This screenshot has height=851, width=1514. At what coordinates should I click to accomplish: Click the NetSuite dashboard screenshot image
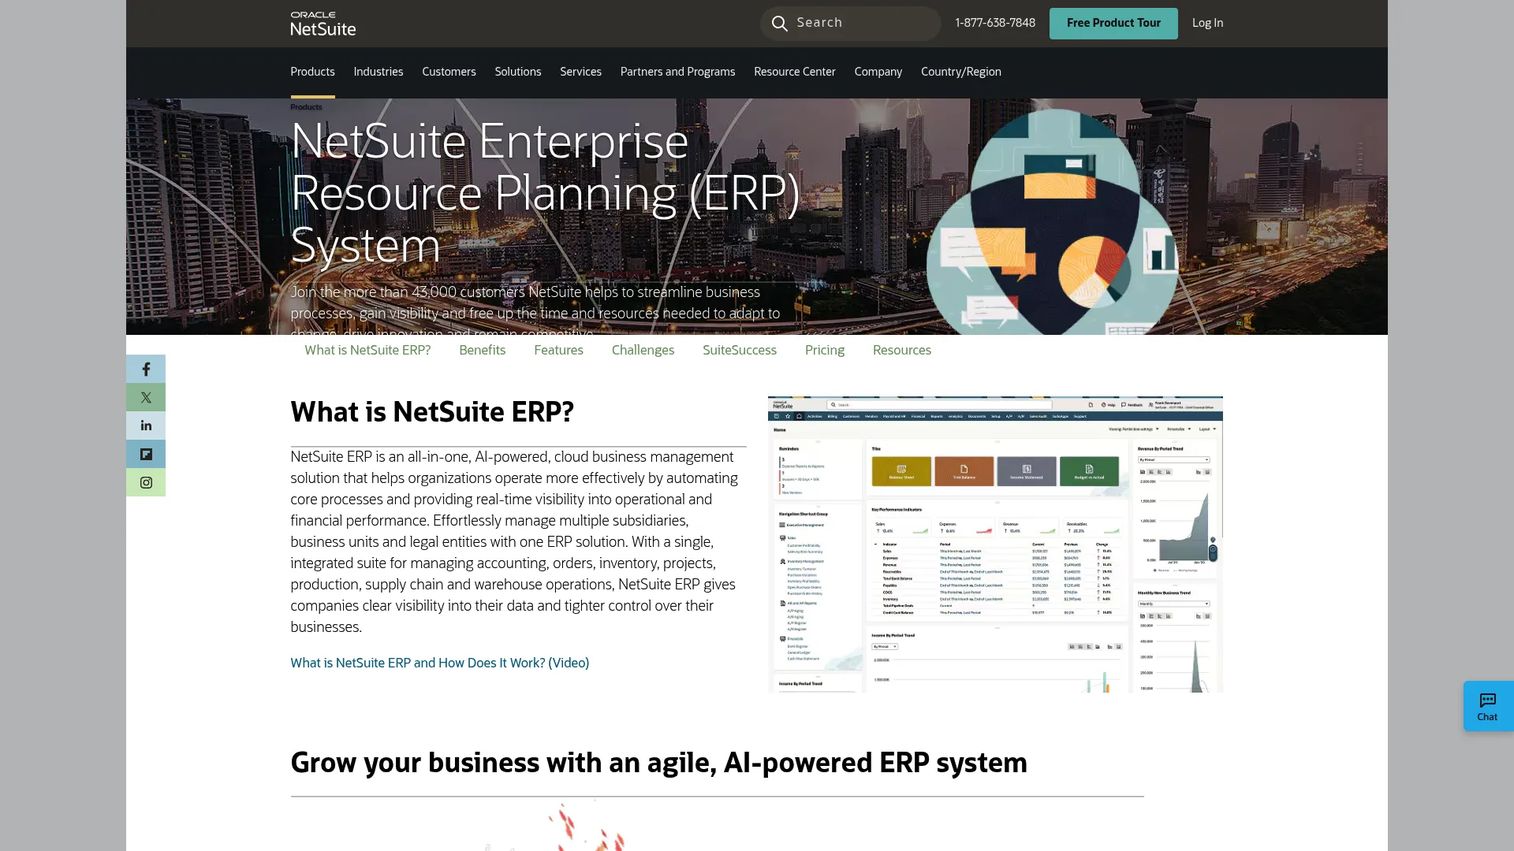[x=995, y=544]
